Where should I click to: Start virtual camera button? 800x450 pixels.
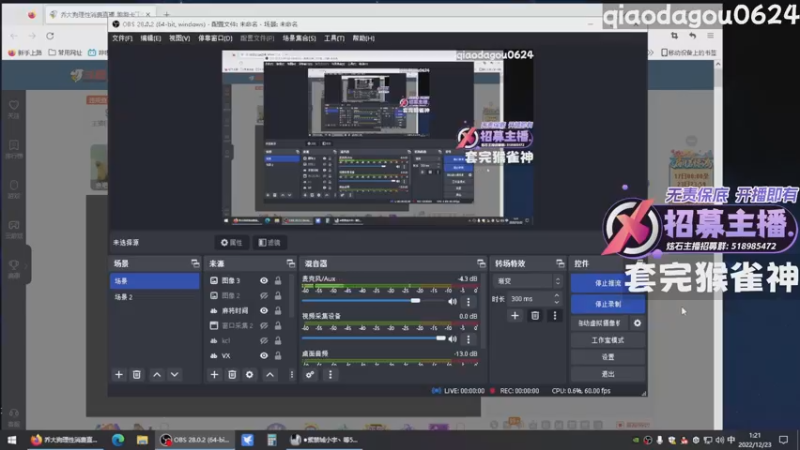click(599, 323)
